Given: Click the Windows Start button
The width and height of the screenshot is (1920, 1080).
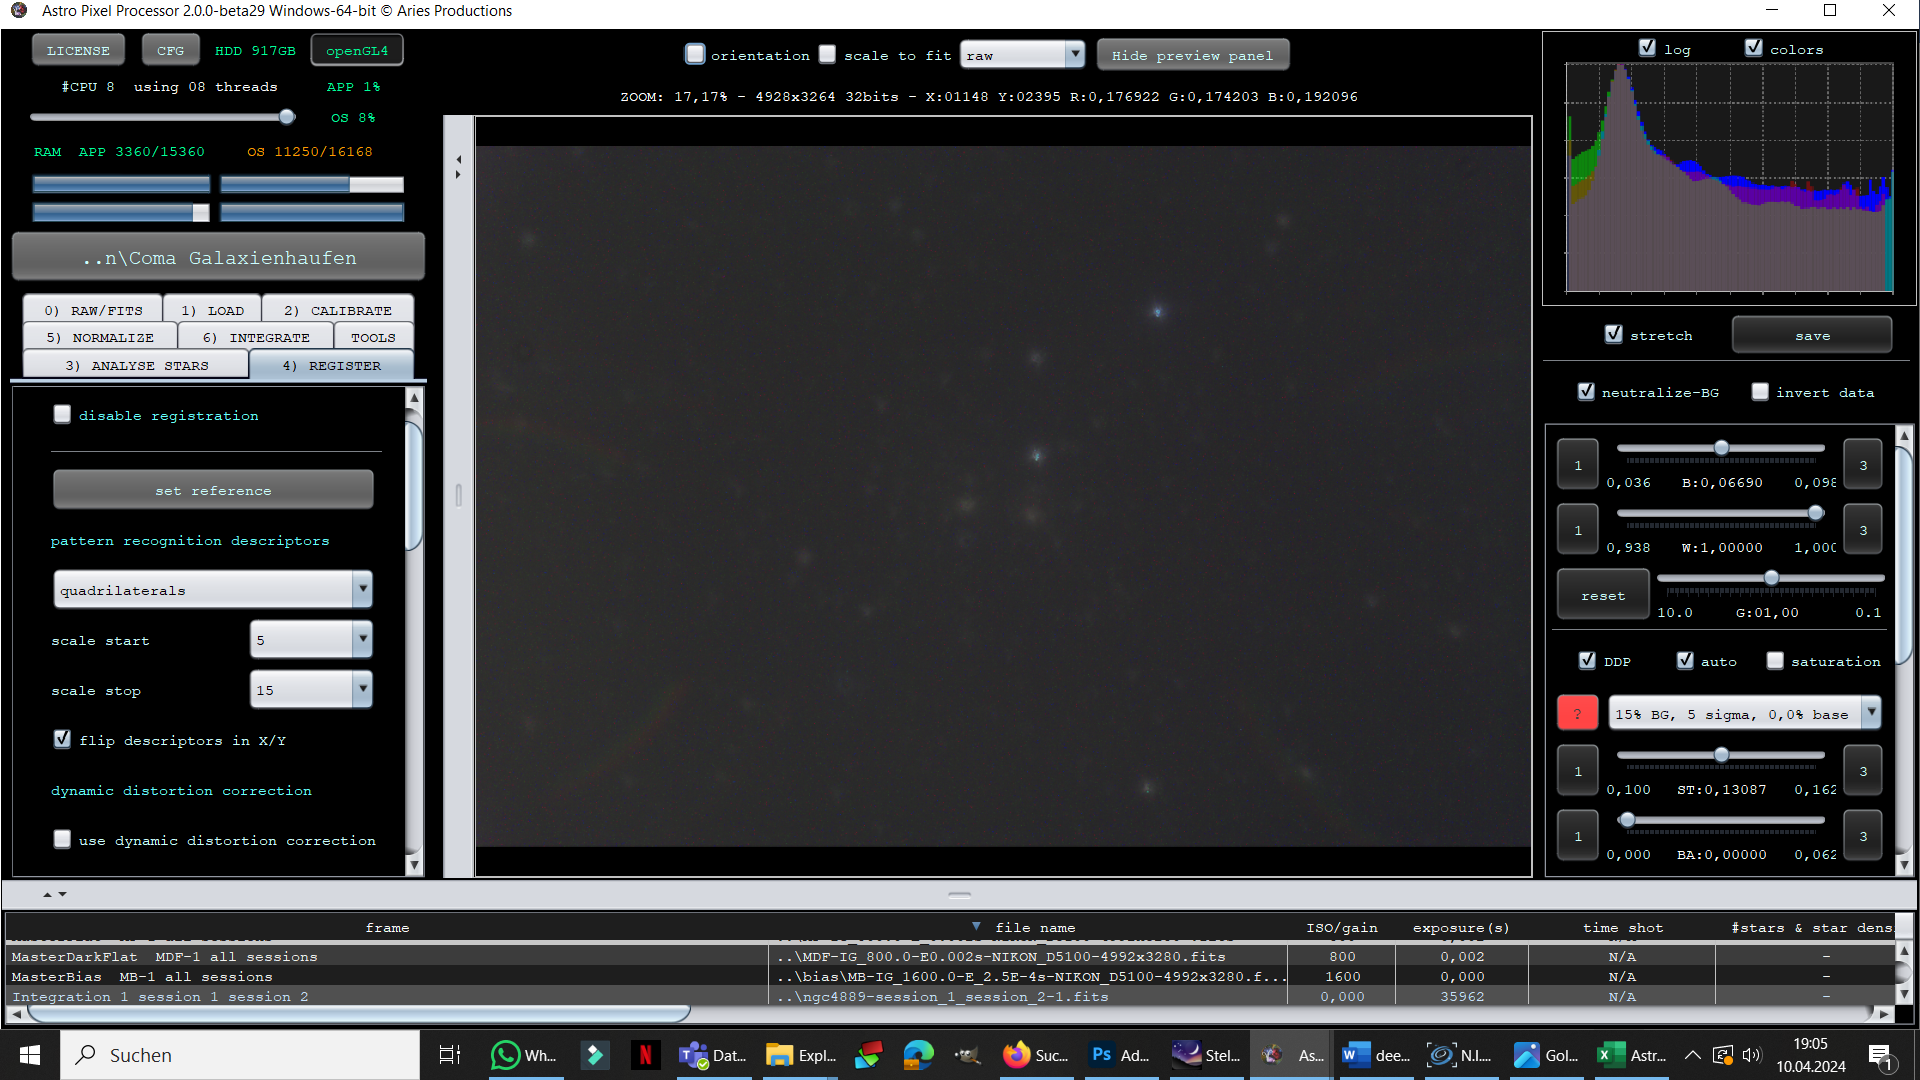Looking at the screenshot, I should click(30, 1055).
